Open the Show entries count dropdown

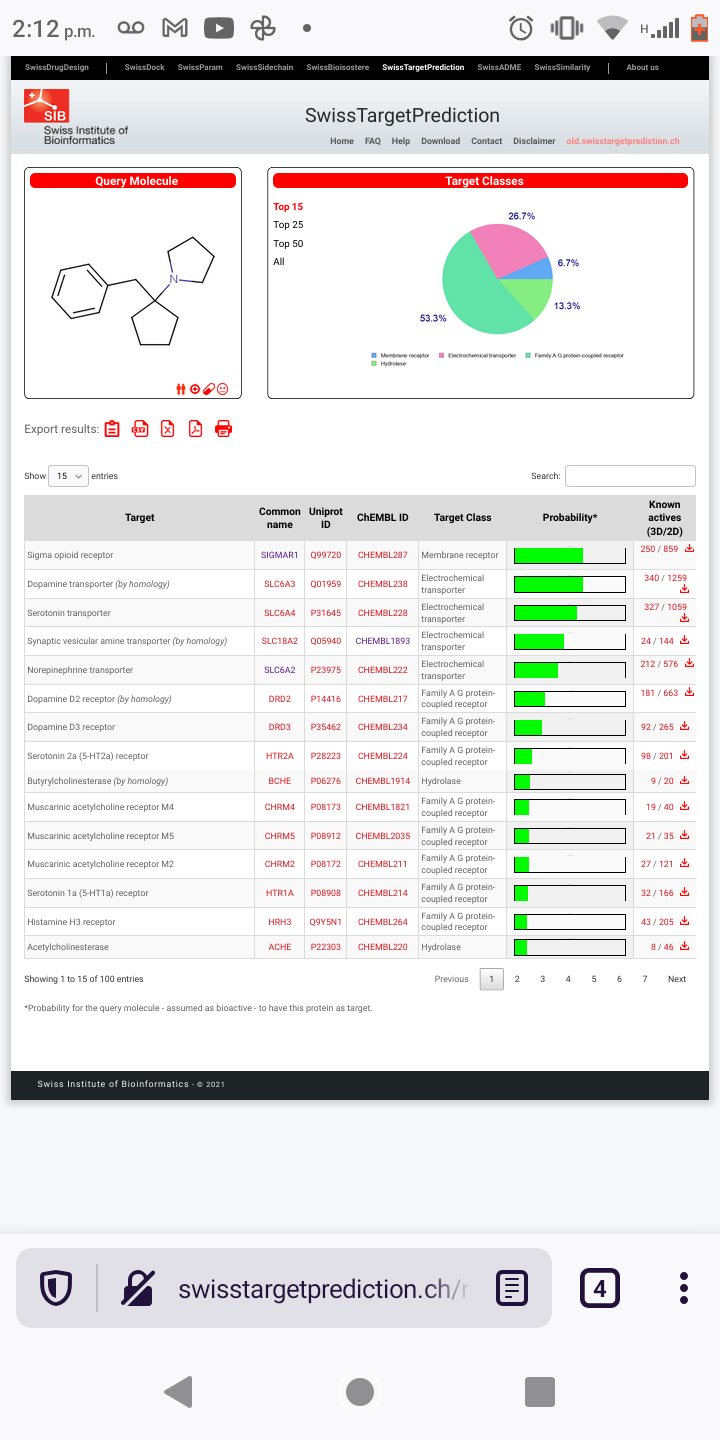click(69, 476)
